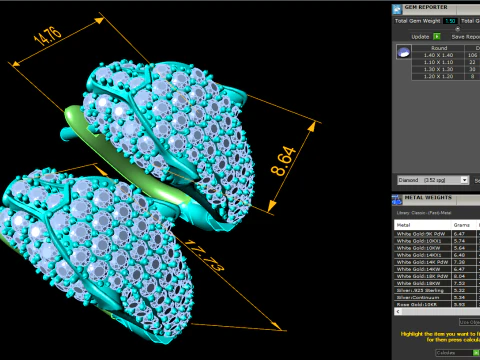Select the White Gold:10KX1 row
480x360 pixels.
[437, 241]
